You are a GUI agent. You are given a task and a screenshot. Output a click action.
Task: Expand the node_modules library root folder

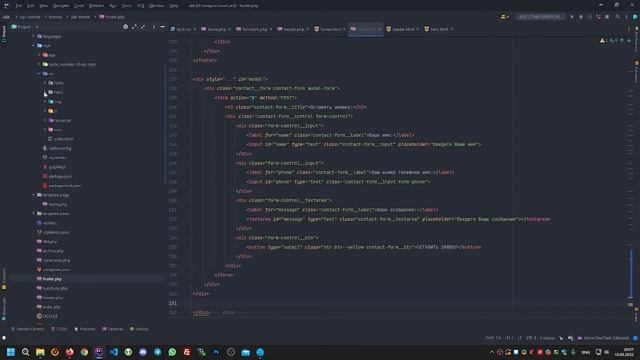point(40,64)
